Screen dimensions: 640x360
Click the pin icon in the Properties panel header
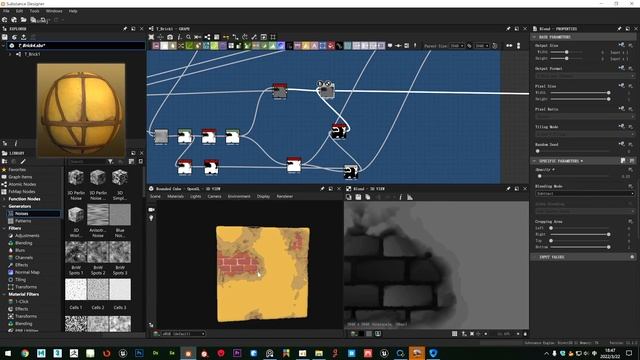point(619,29)
